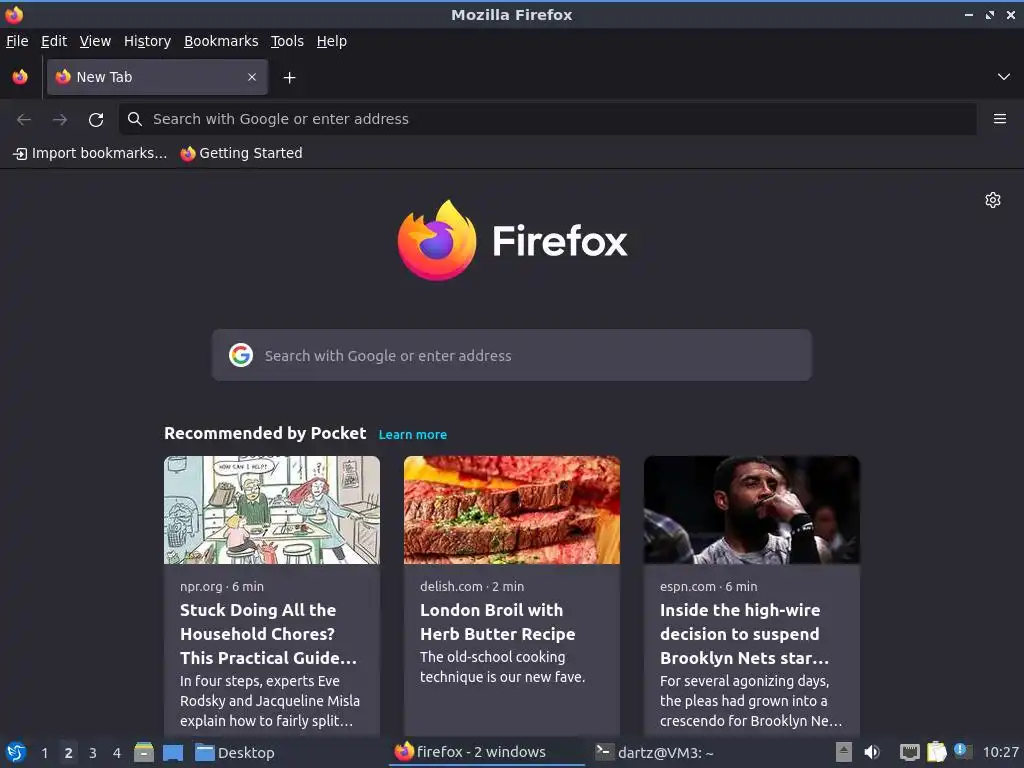Open the household chores cartoon thumbnail

pos(272,510)
